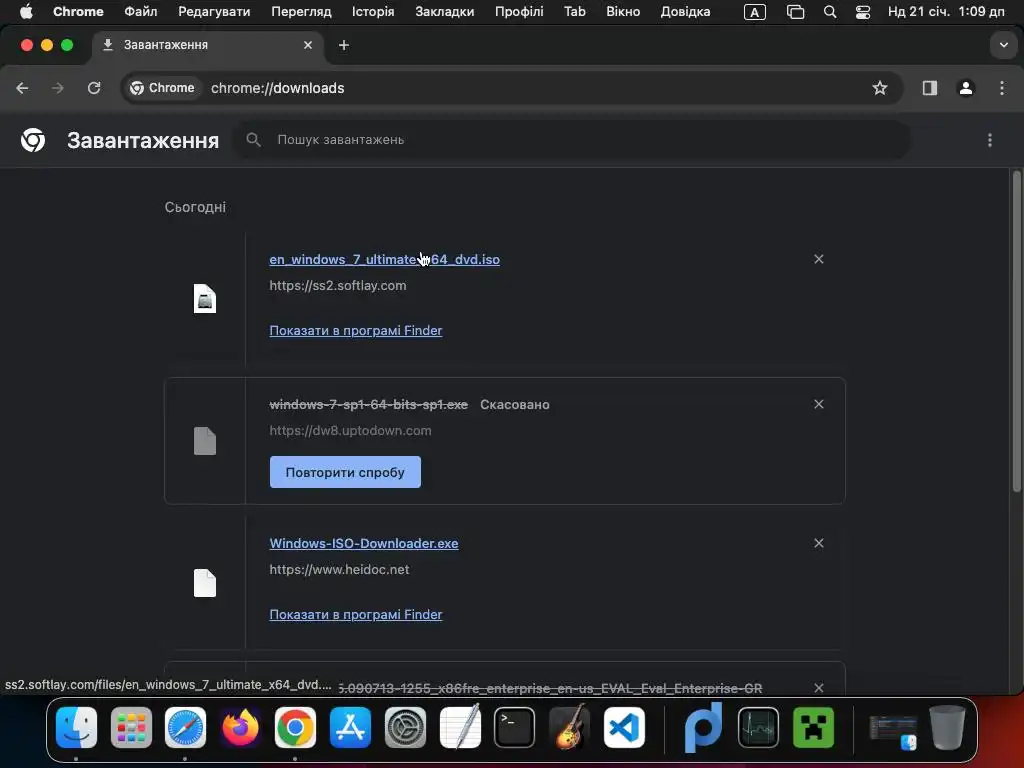Open System Settings from the Dock
1024x768 pixels.
point(405,728)
